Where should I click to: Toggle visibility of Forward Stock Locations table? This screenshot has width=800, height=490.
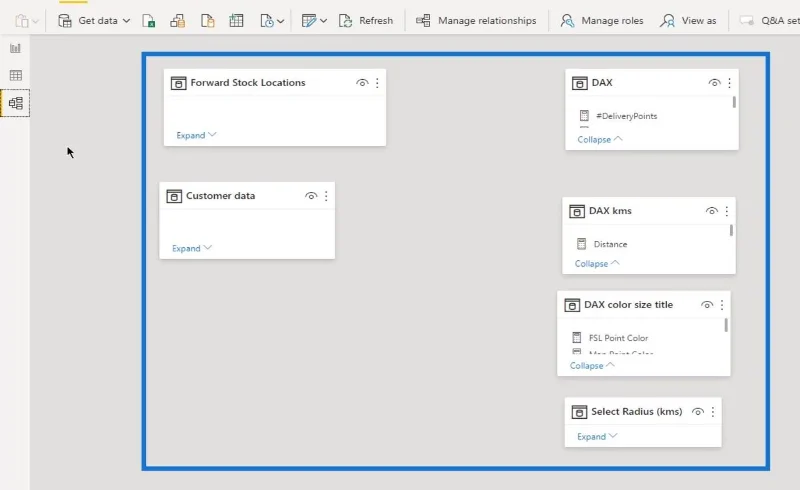click(x=362, y=83)
